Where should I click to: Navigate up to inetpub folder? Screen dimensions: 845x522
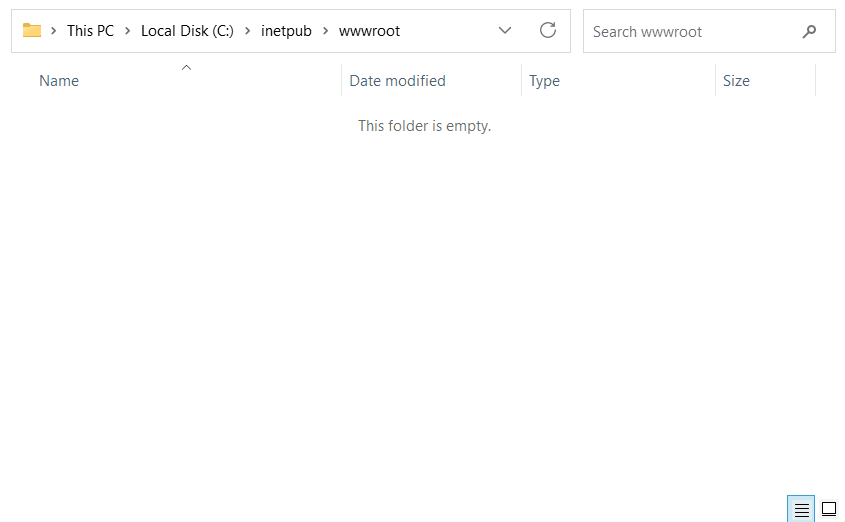[286, 31]
